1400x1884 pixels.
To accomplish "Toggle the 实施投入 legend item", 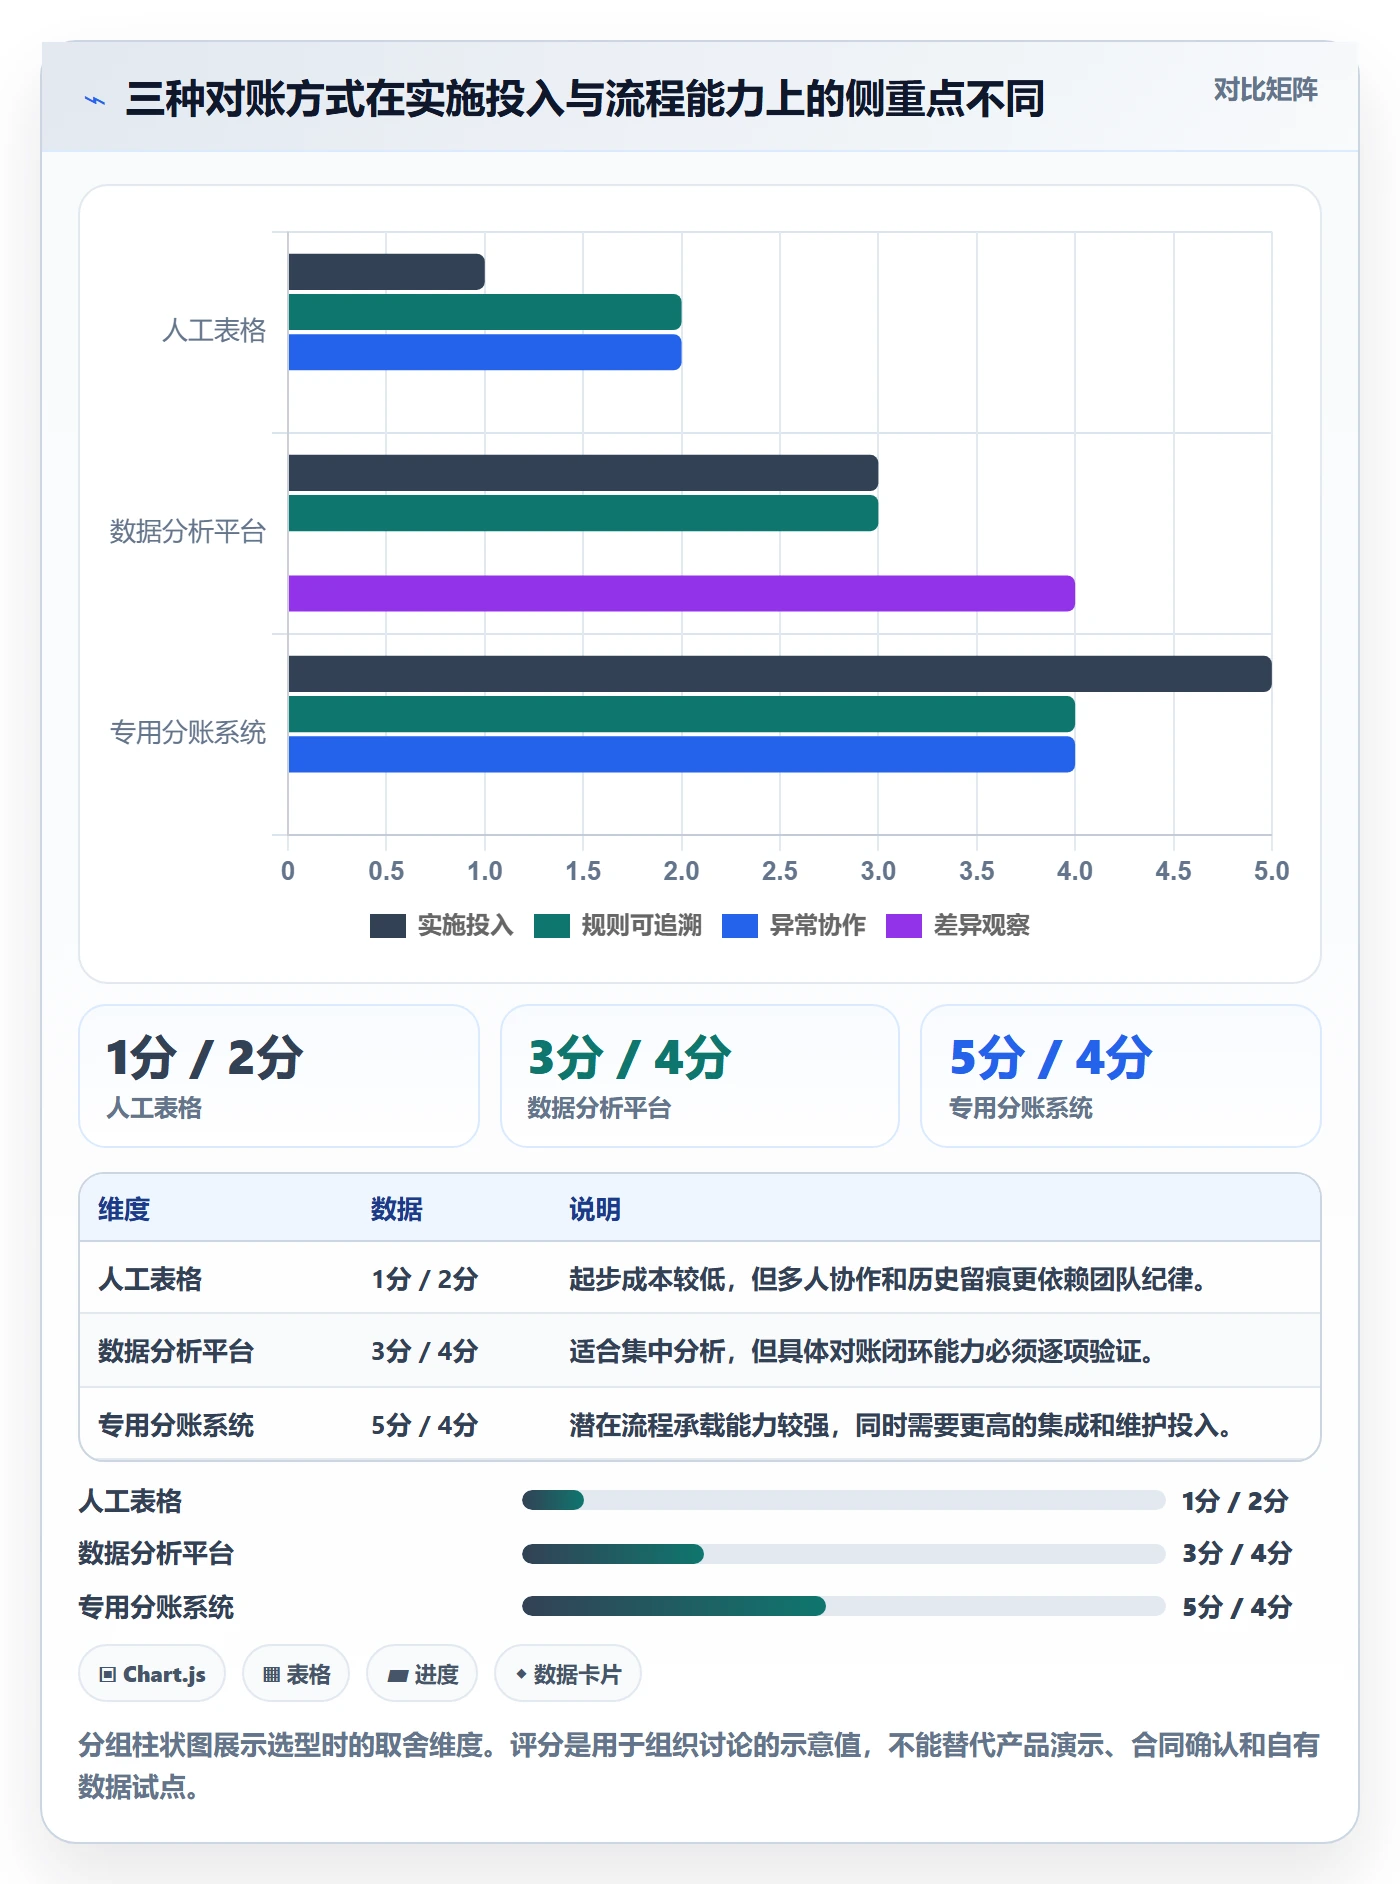I will tap(441, 925).
